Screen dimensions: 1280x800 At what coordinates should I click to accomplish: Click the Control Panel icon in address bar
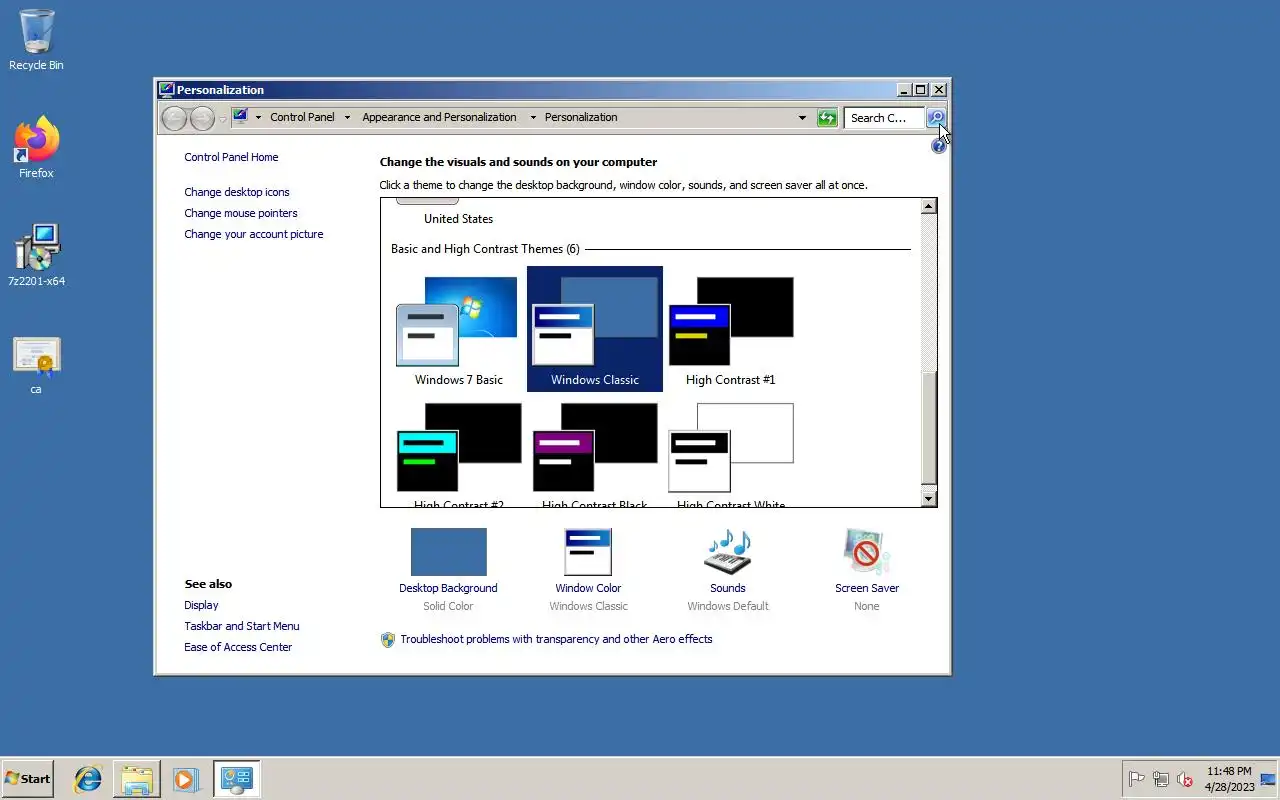240,116
